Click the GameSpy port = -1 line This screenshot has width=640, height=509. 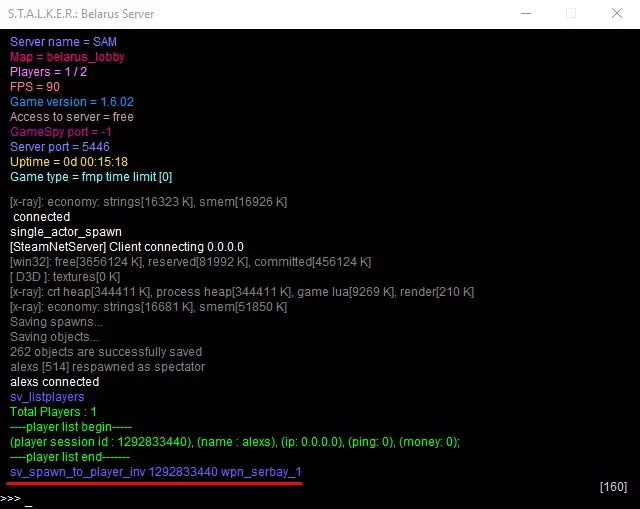pos(61,132)
